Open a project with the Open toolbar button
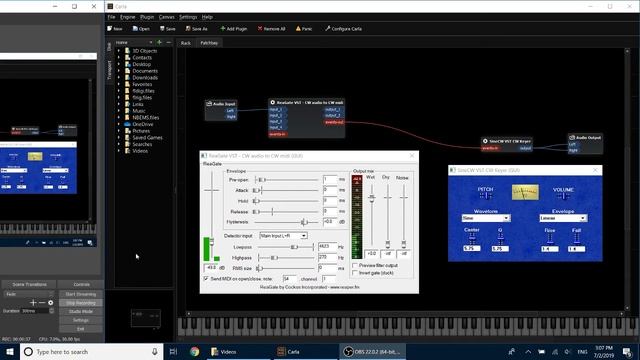 tap(141, 29)
